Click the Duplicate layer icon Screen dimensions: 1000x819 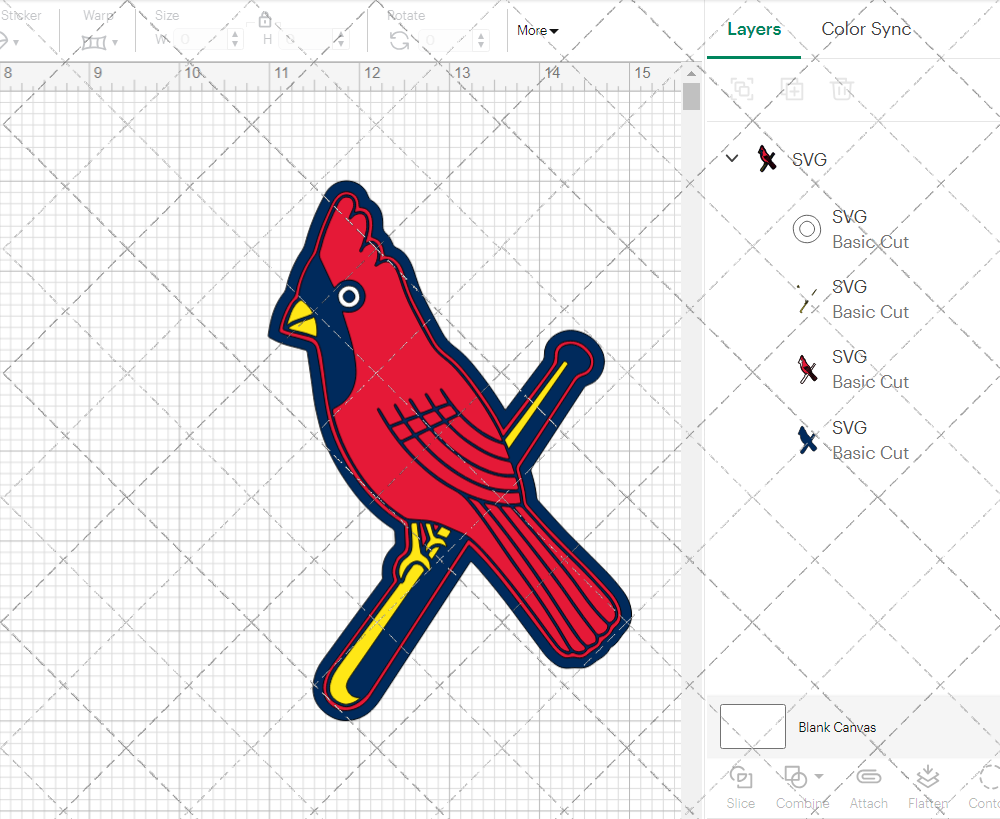coord(792,90)
